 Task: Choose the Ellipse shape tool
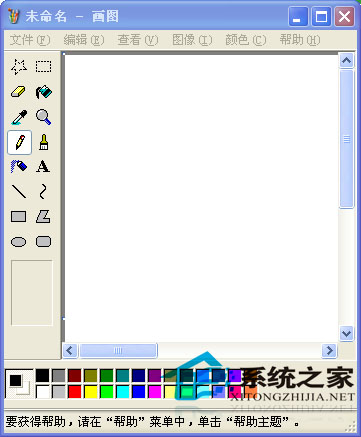click(19, 242)
